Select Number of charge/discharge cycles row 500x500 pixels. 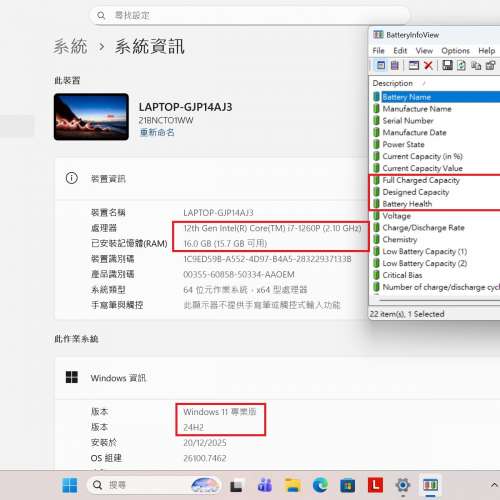[435, 287]
